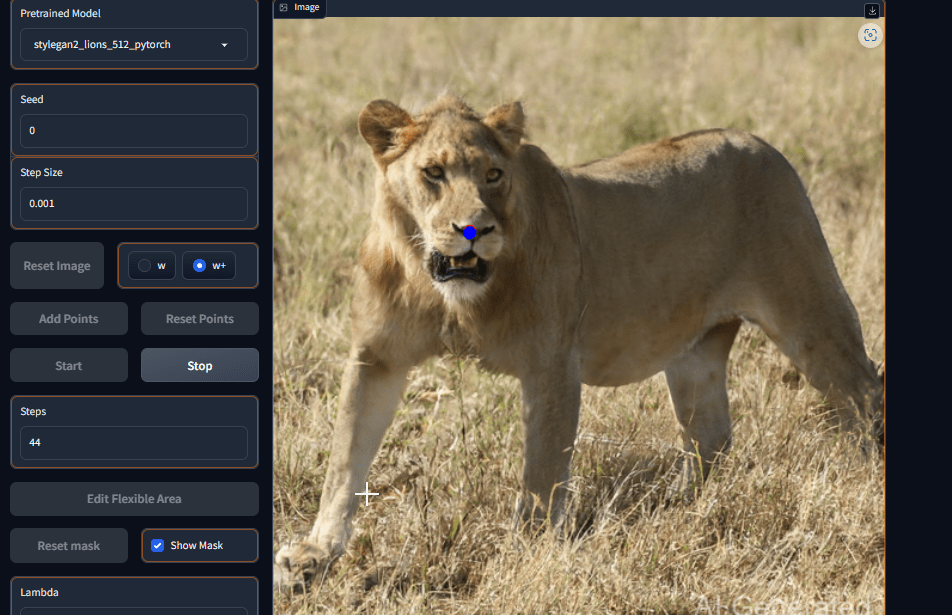
Task: Click the small image icon beside the Image label
Action: [x=284, y=7]
